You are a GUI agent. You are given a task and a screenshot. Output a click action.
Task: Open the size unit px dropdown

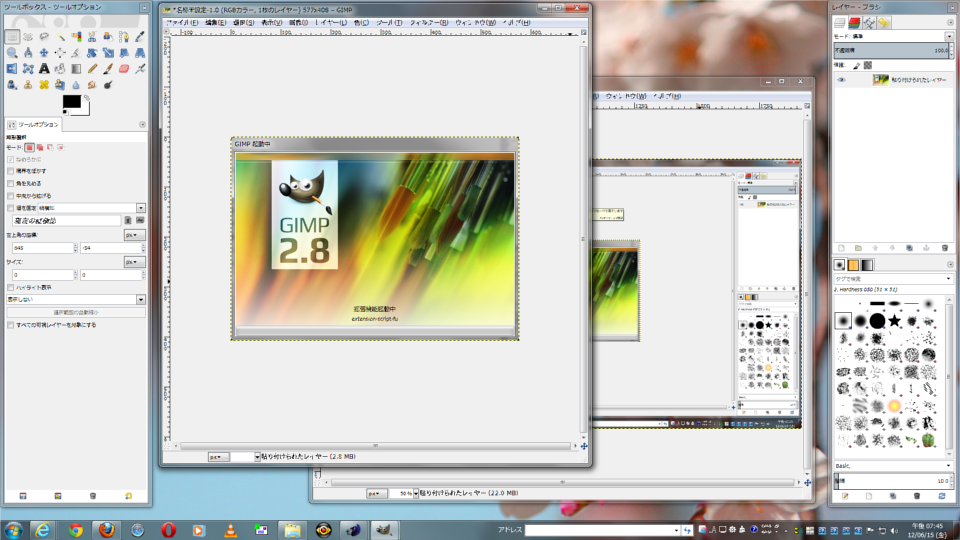click(134, 262)
